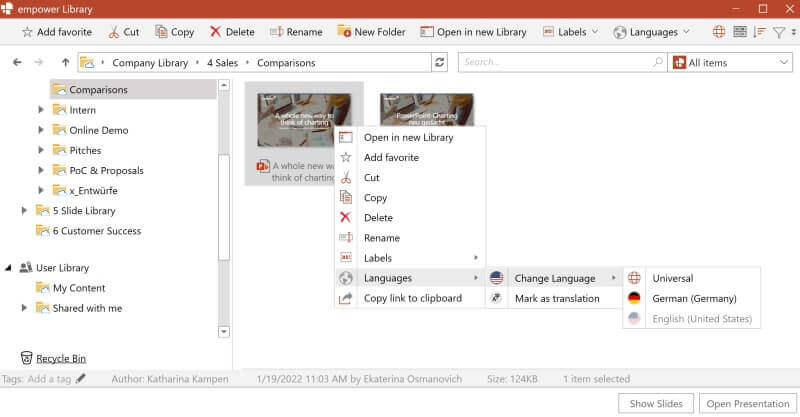The image size is (800, 417).
Task: Click the sort order icon in toolbar
Action: [x=759, y=32]
